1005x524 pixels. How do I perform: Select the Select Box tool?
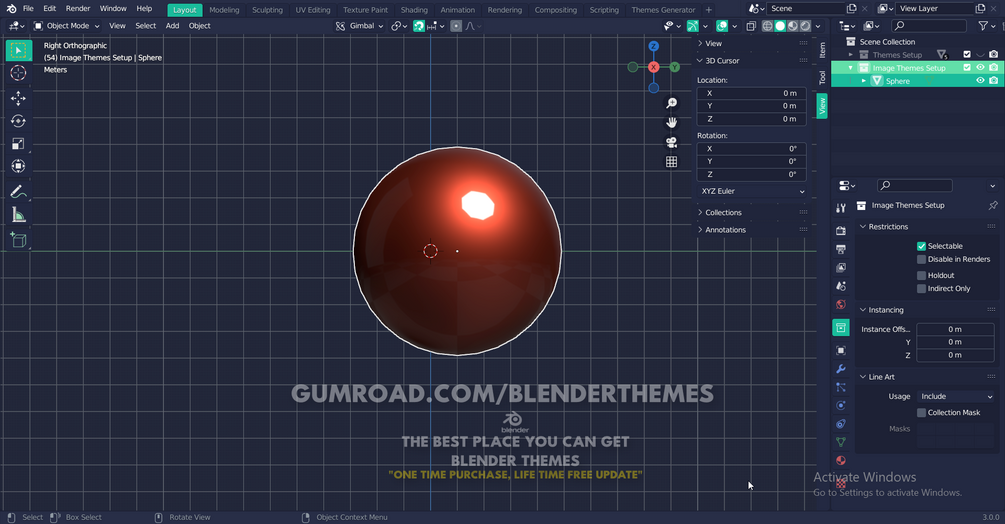pyautogui.click(x=18, y=50)
